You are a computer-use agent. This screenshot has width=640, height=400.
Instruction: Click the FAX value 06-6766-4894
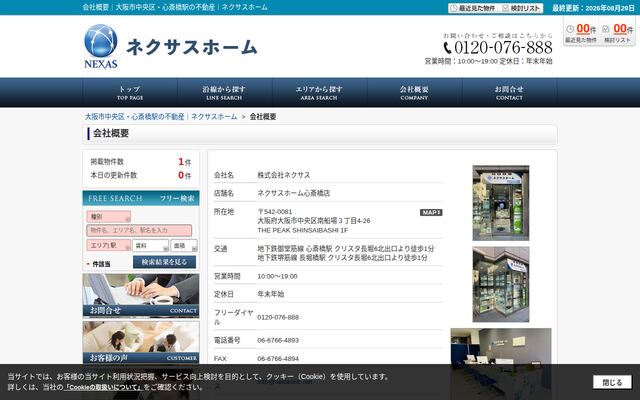pyautogui.click(x=278, y=358)
